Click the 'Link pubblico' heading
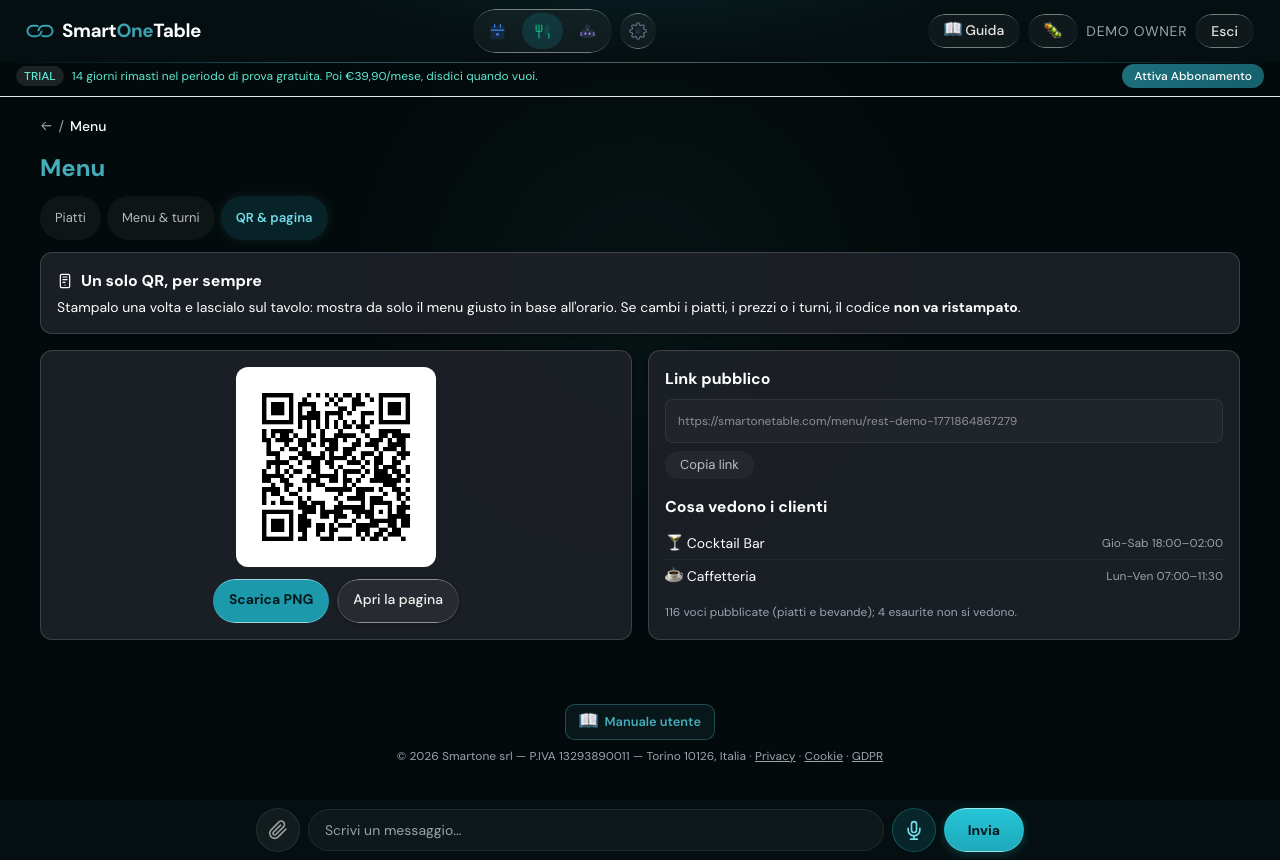 717,379
